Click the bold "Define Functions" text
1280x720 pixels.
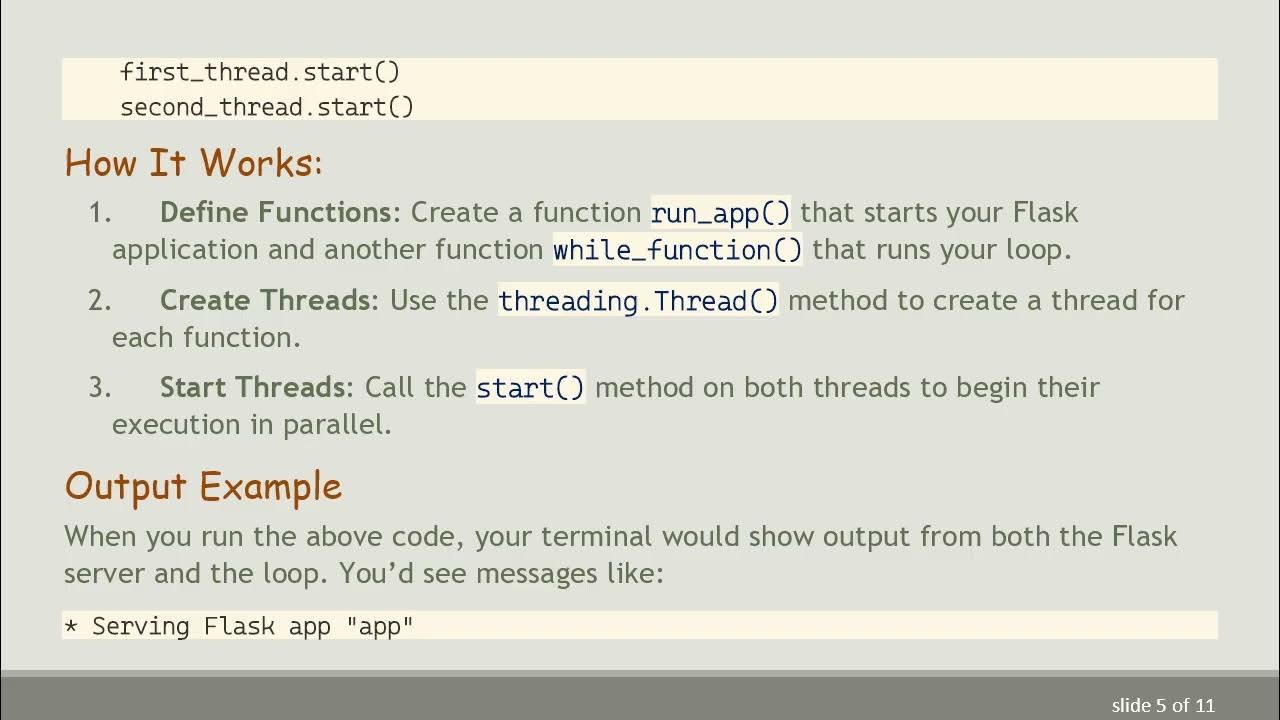point(276,212)
